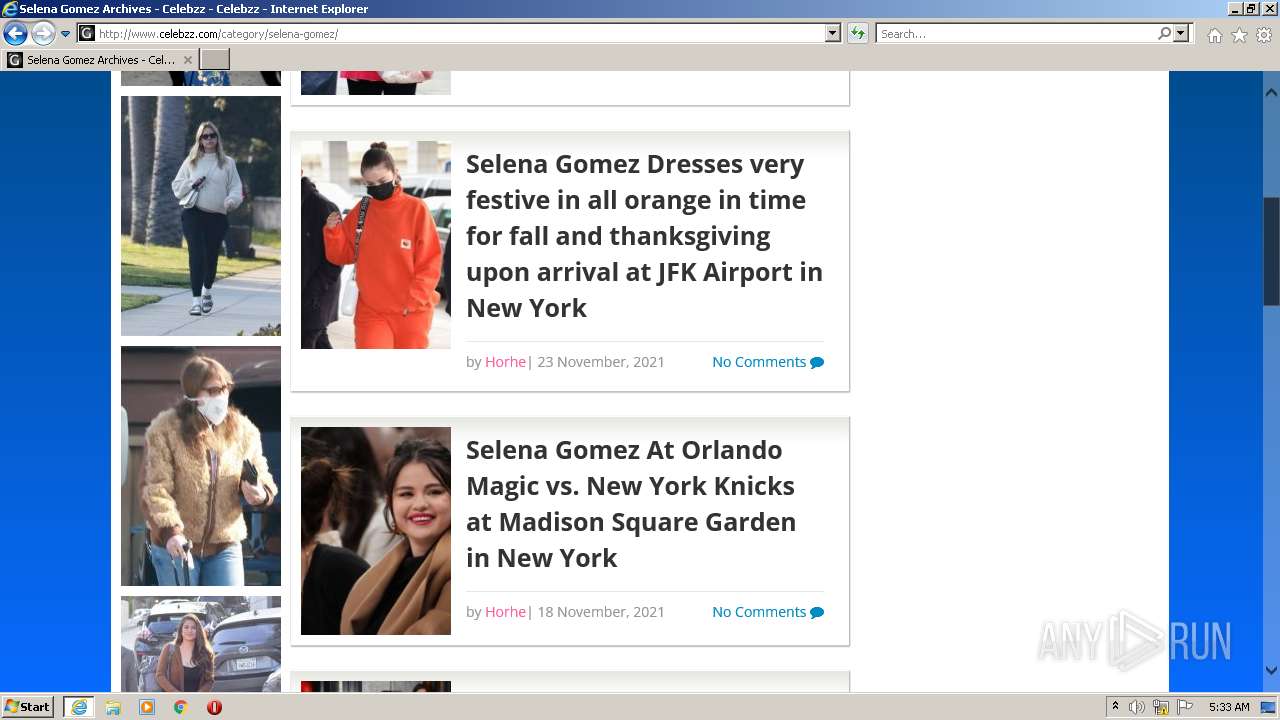Screen dimensions: 1280x720
Task: Open the search provider dropdown arrow
Action: pyautogui.click(x=1181, y=34)
